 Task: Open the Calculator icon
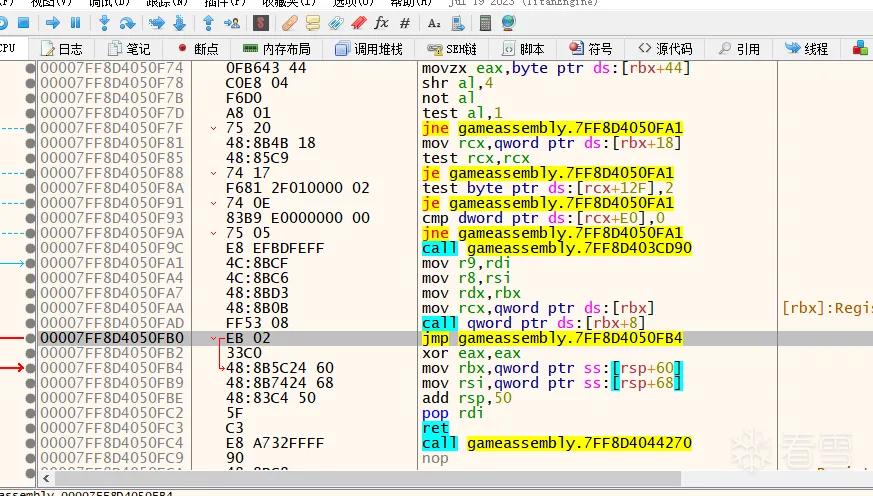[x=485, y=23]
